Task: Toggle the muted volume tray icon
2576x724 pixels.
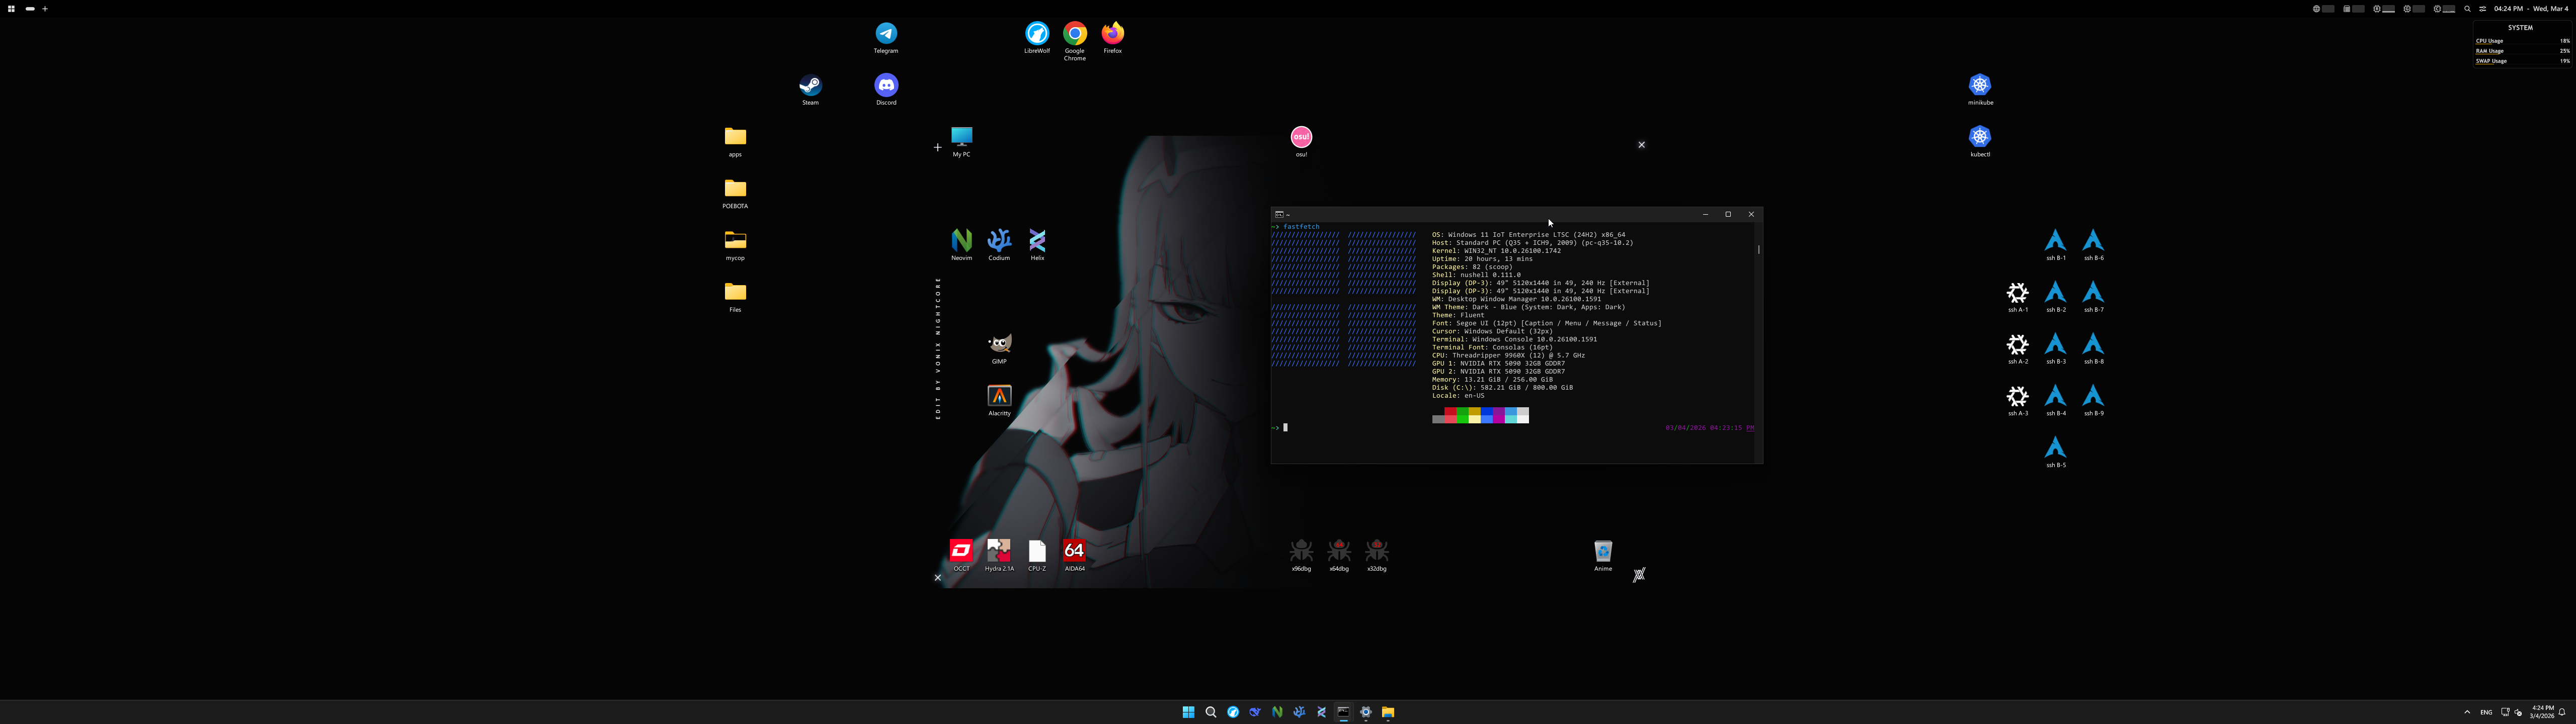Action: click(2518, 712)
